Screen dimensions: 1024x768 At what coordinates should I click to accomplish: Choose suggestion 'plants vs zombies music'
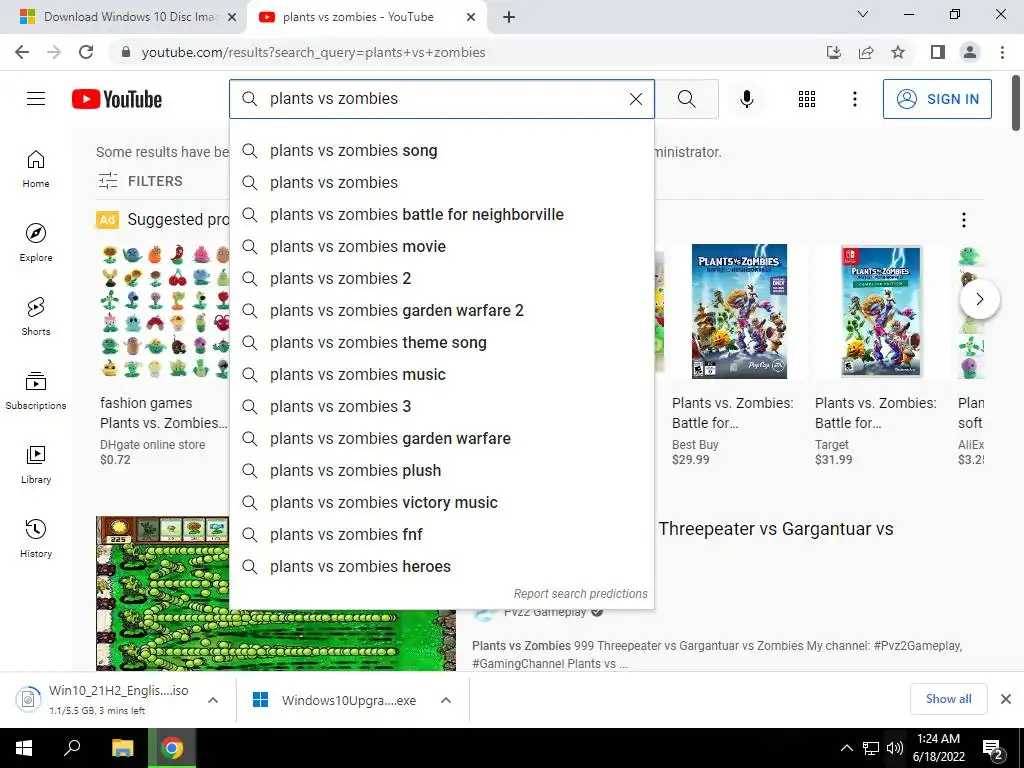442,374
